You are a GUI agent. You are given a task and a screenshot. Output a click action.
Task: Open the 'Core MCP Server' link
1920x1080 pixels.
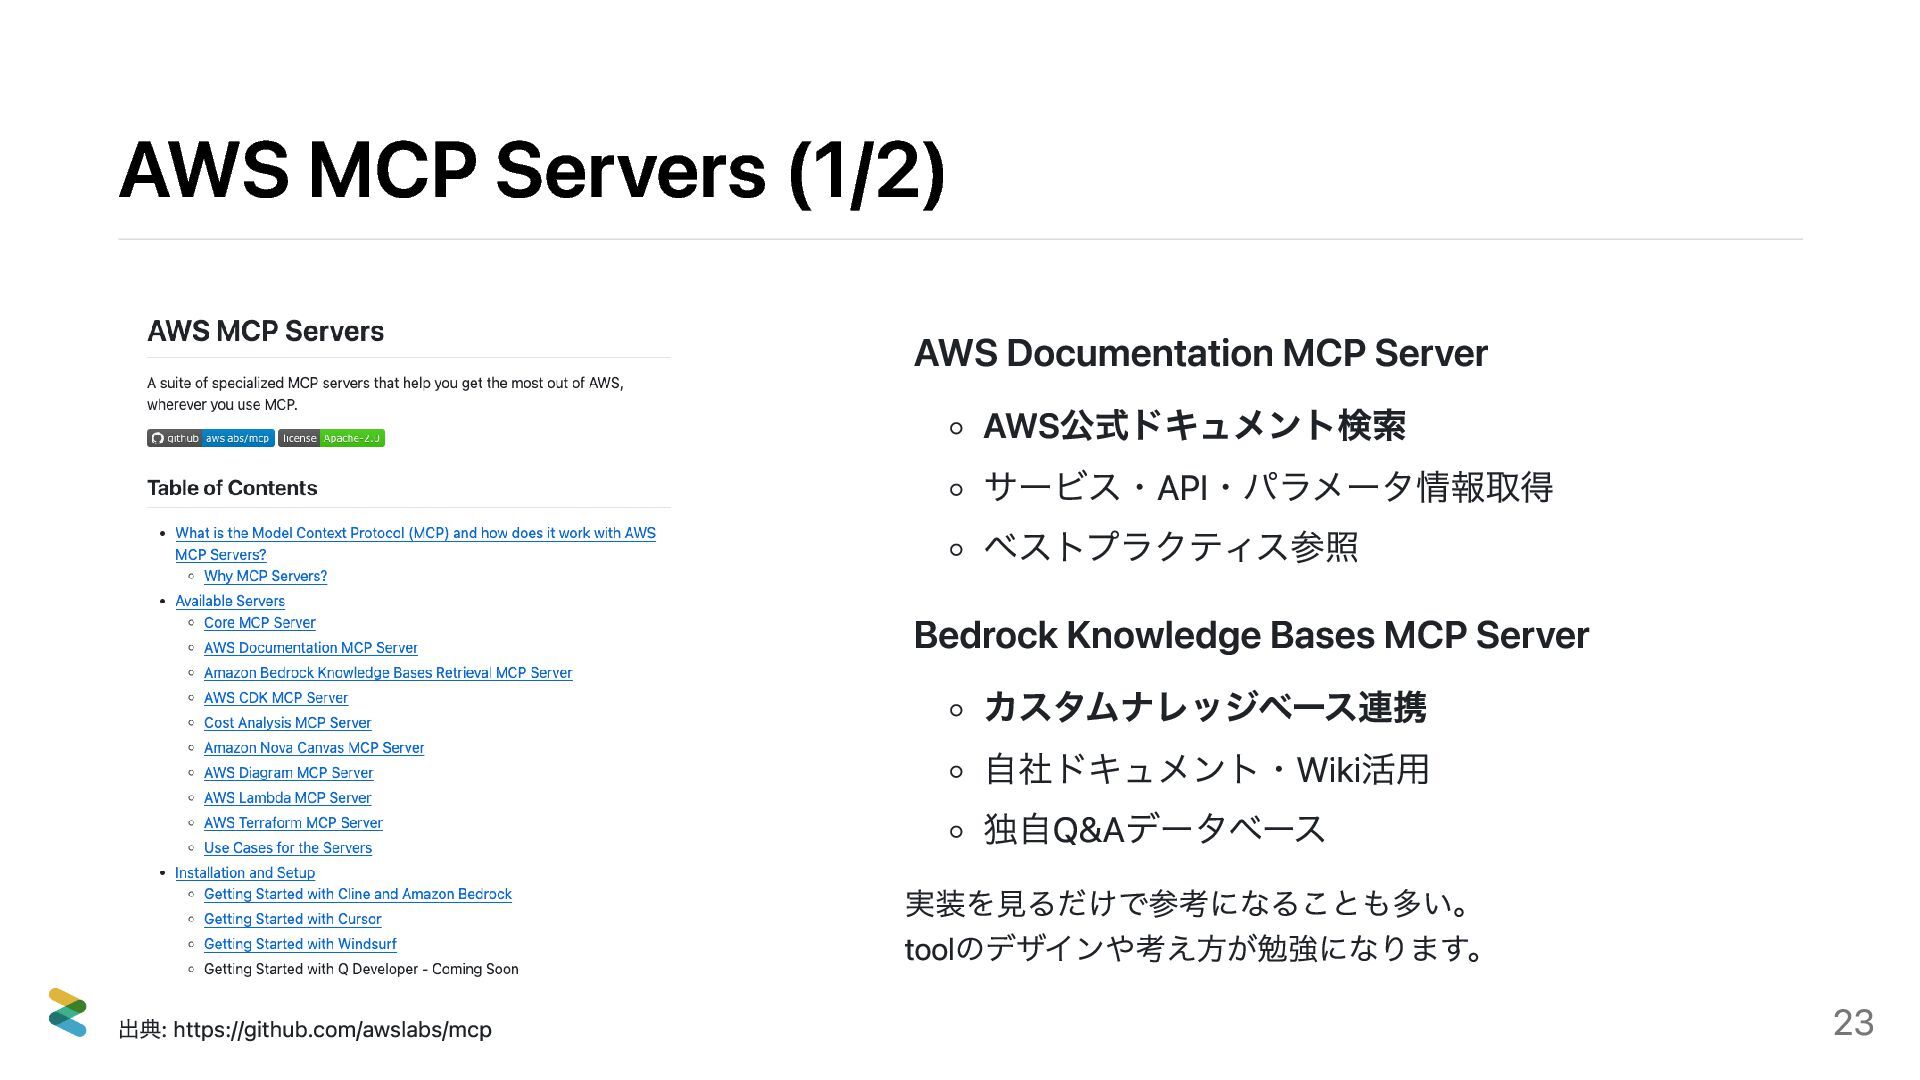[x=259, y=623]
